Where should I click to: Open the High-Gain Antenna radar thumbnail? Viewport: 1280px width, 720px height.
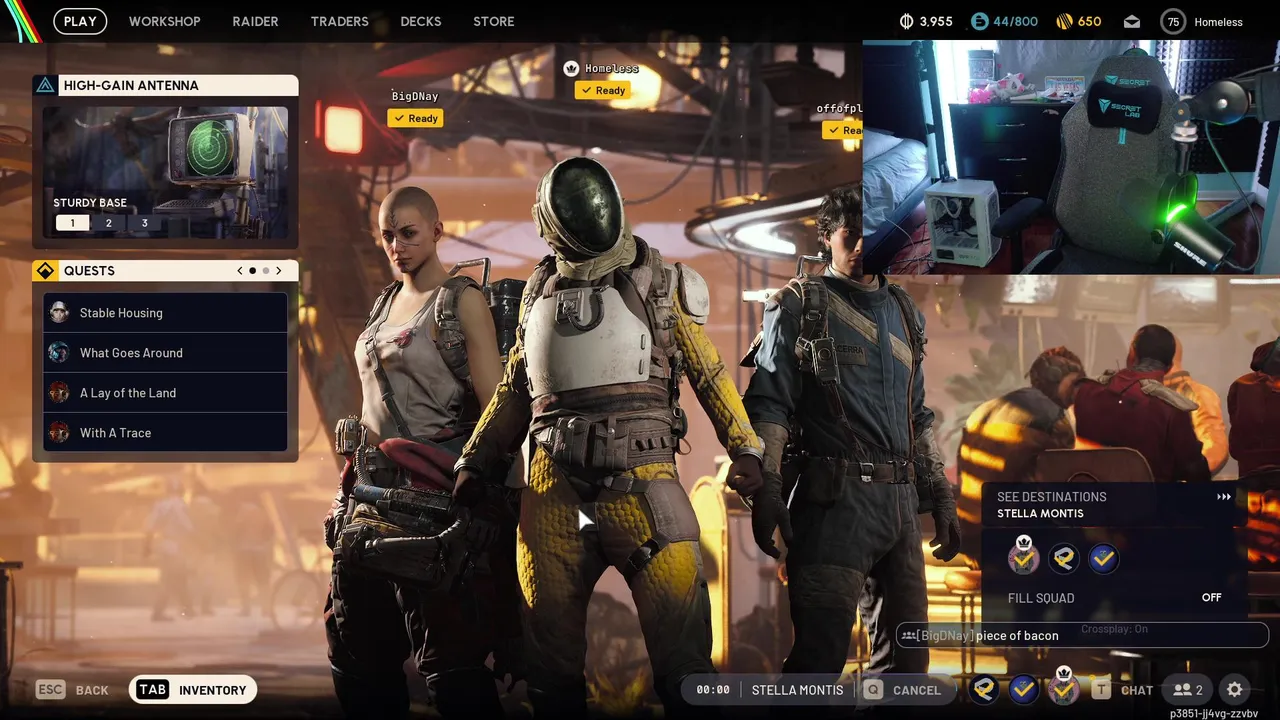[x=166, y=172]
